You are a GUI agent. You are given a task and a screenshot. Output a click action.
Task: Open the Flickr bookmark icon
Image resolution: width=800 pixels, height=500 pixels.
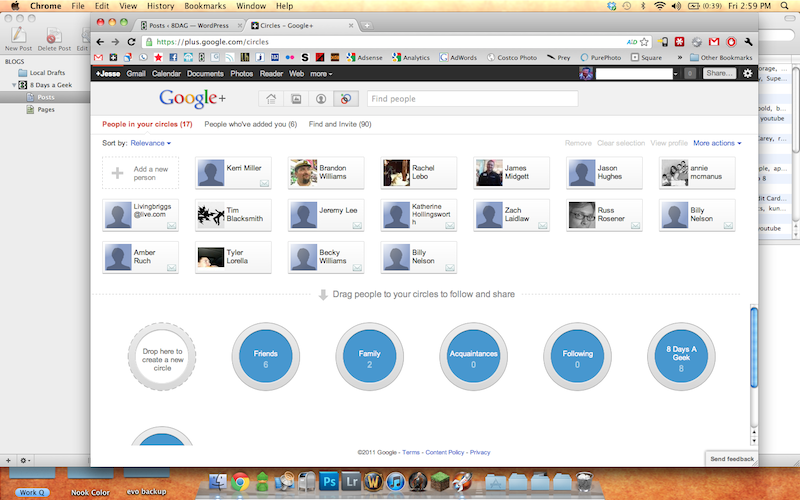[290, 58]
